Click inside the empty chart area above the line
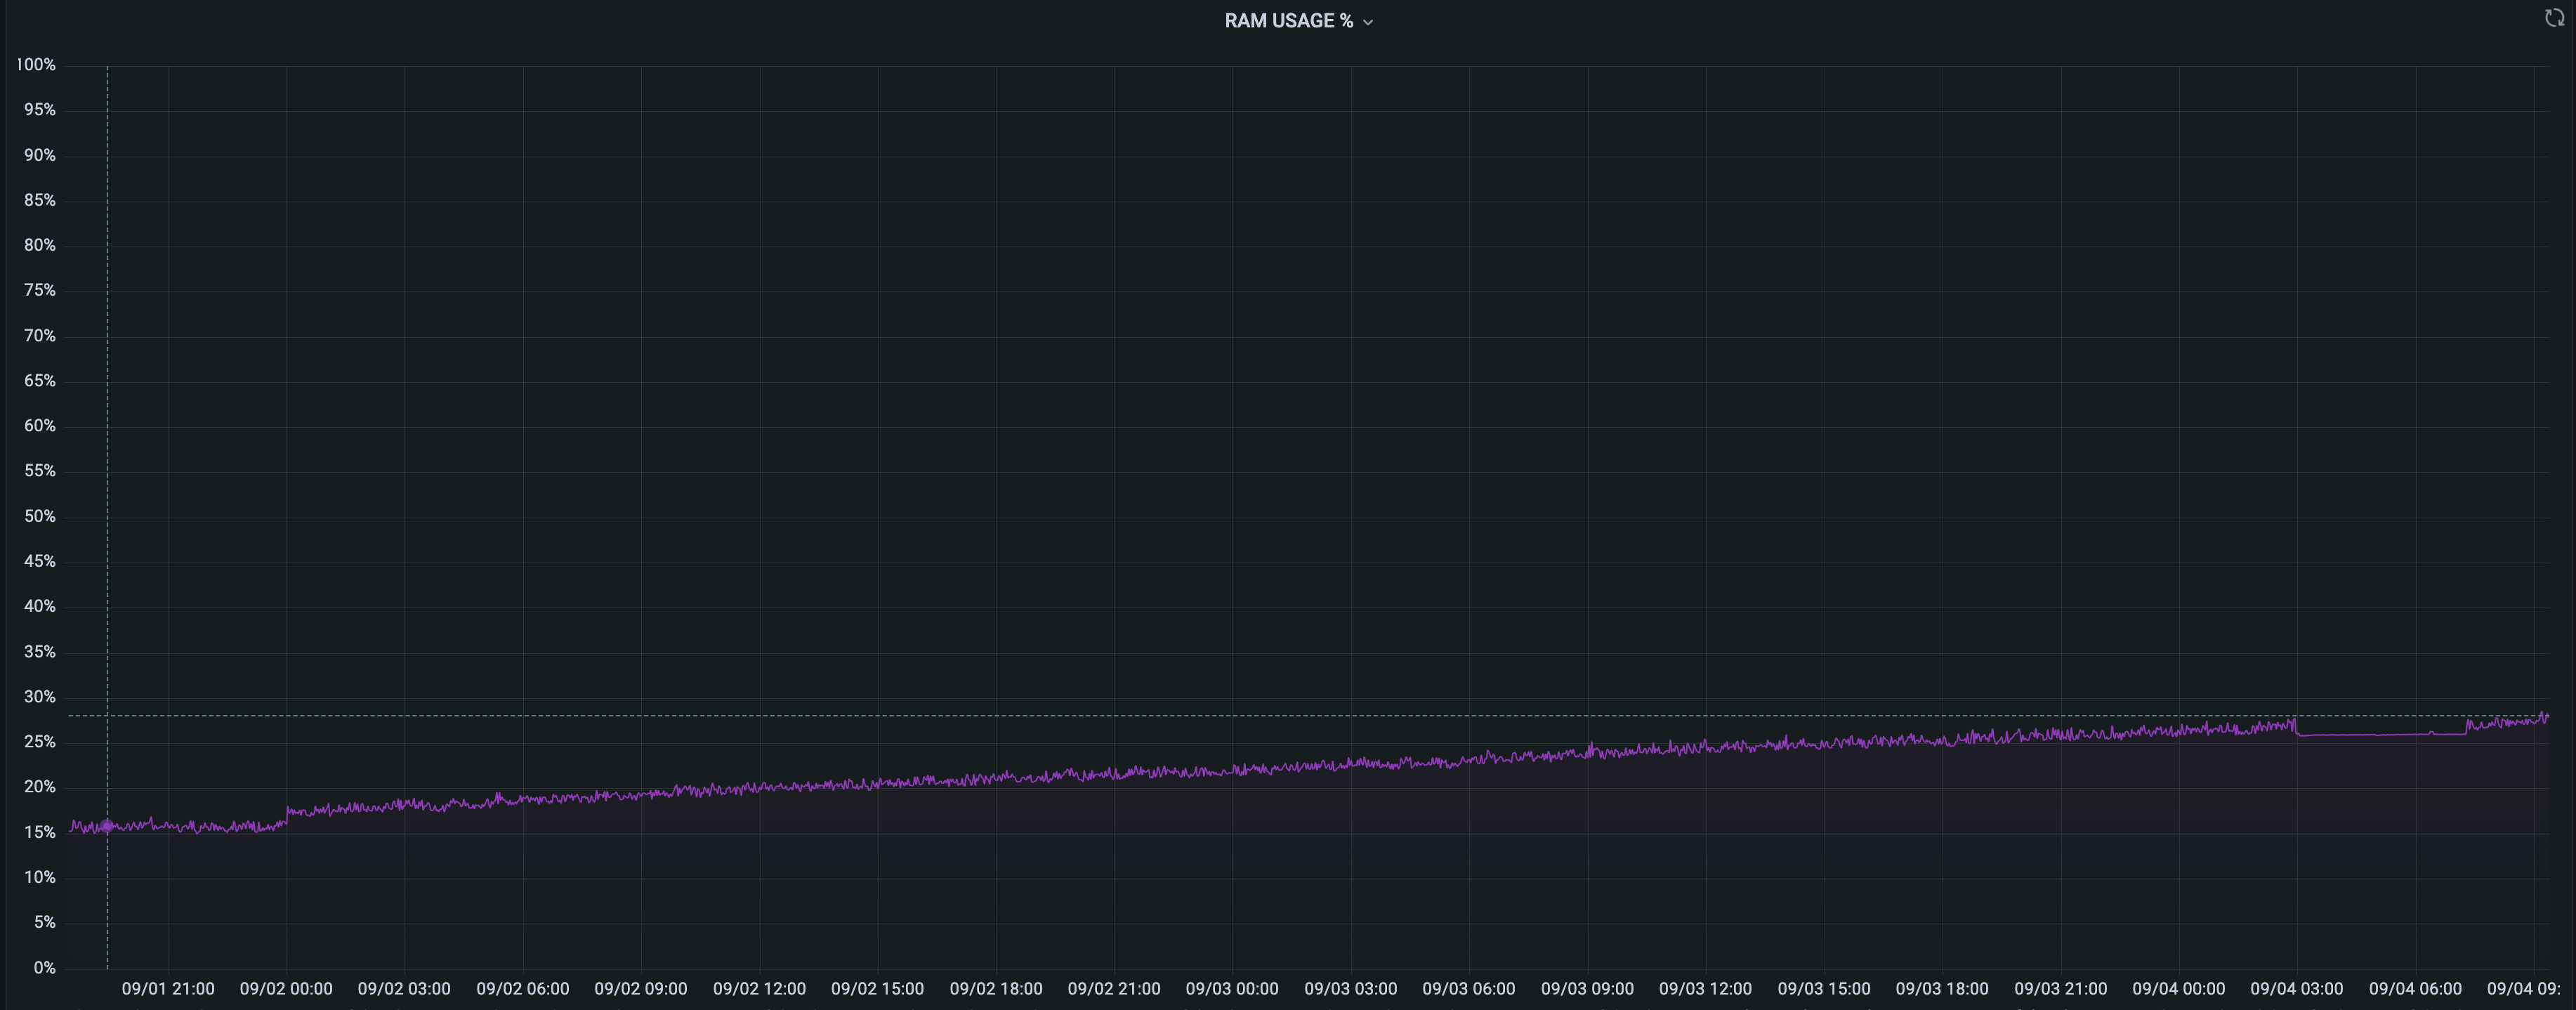Screen dimensions: 2576x1010 [x=1300, y=400]
